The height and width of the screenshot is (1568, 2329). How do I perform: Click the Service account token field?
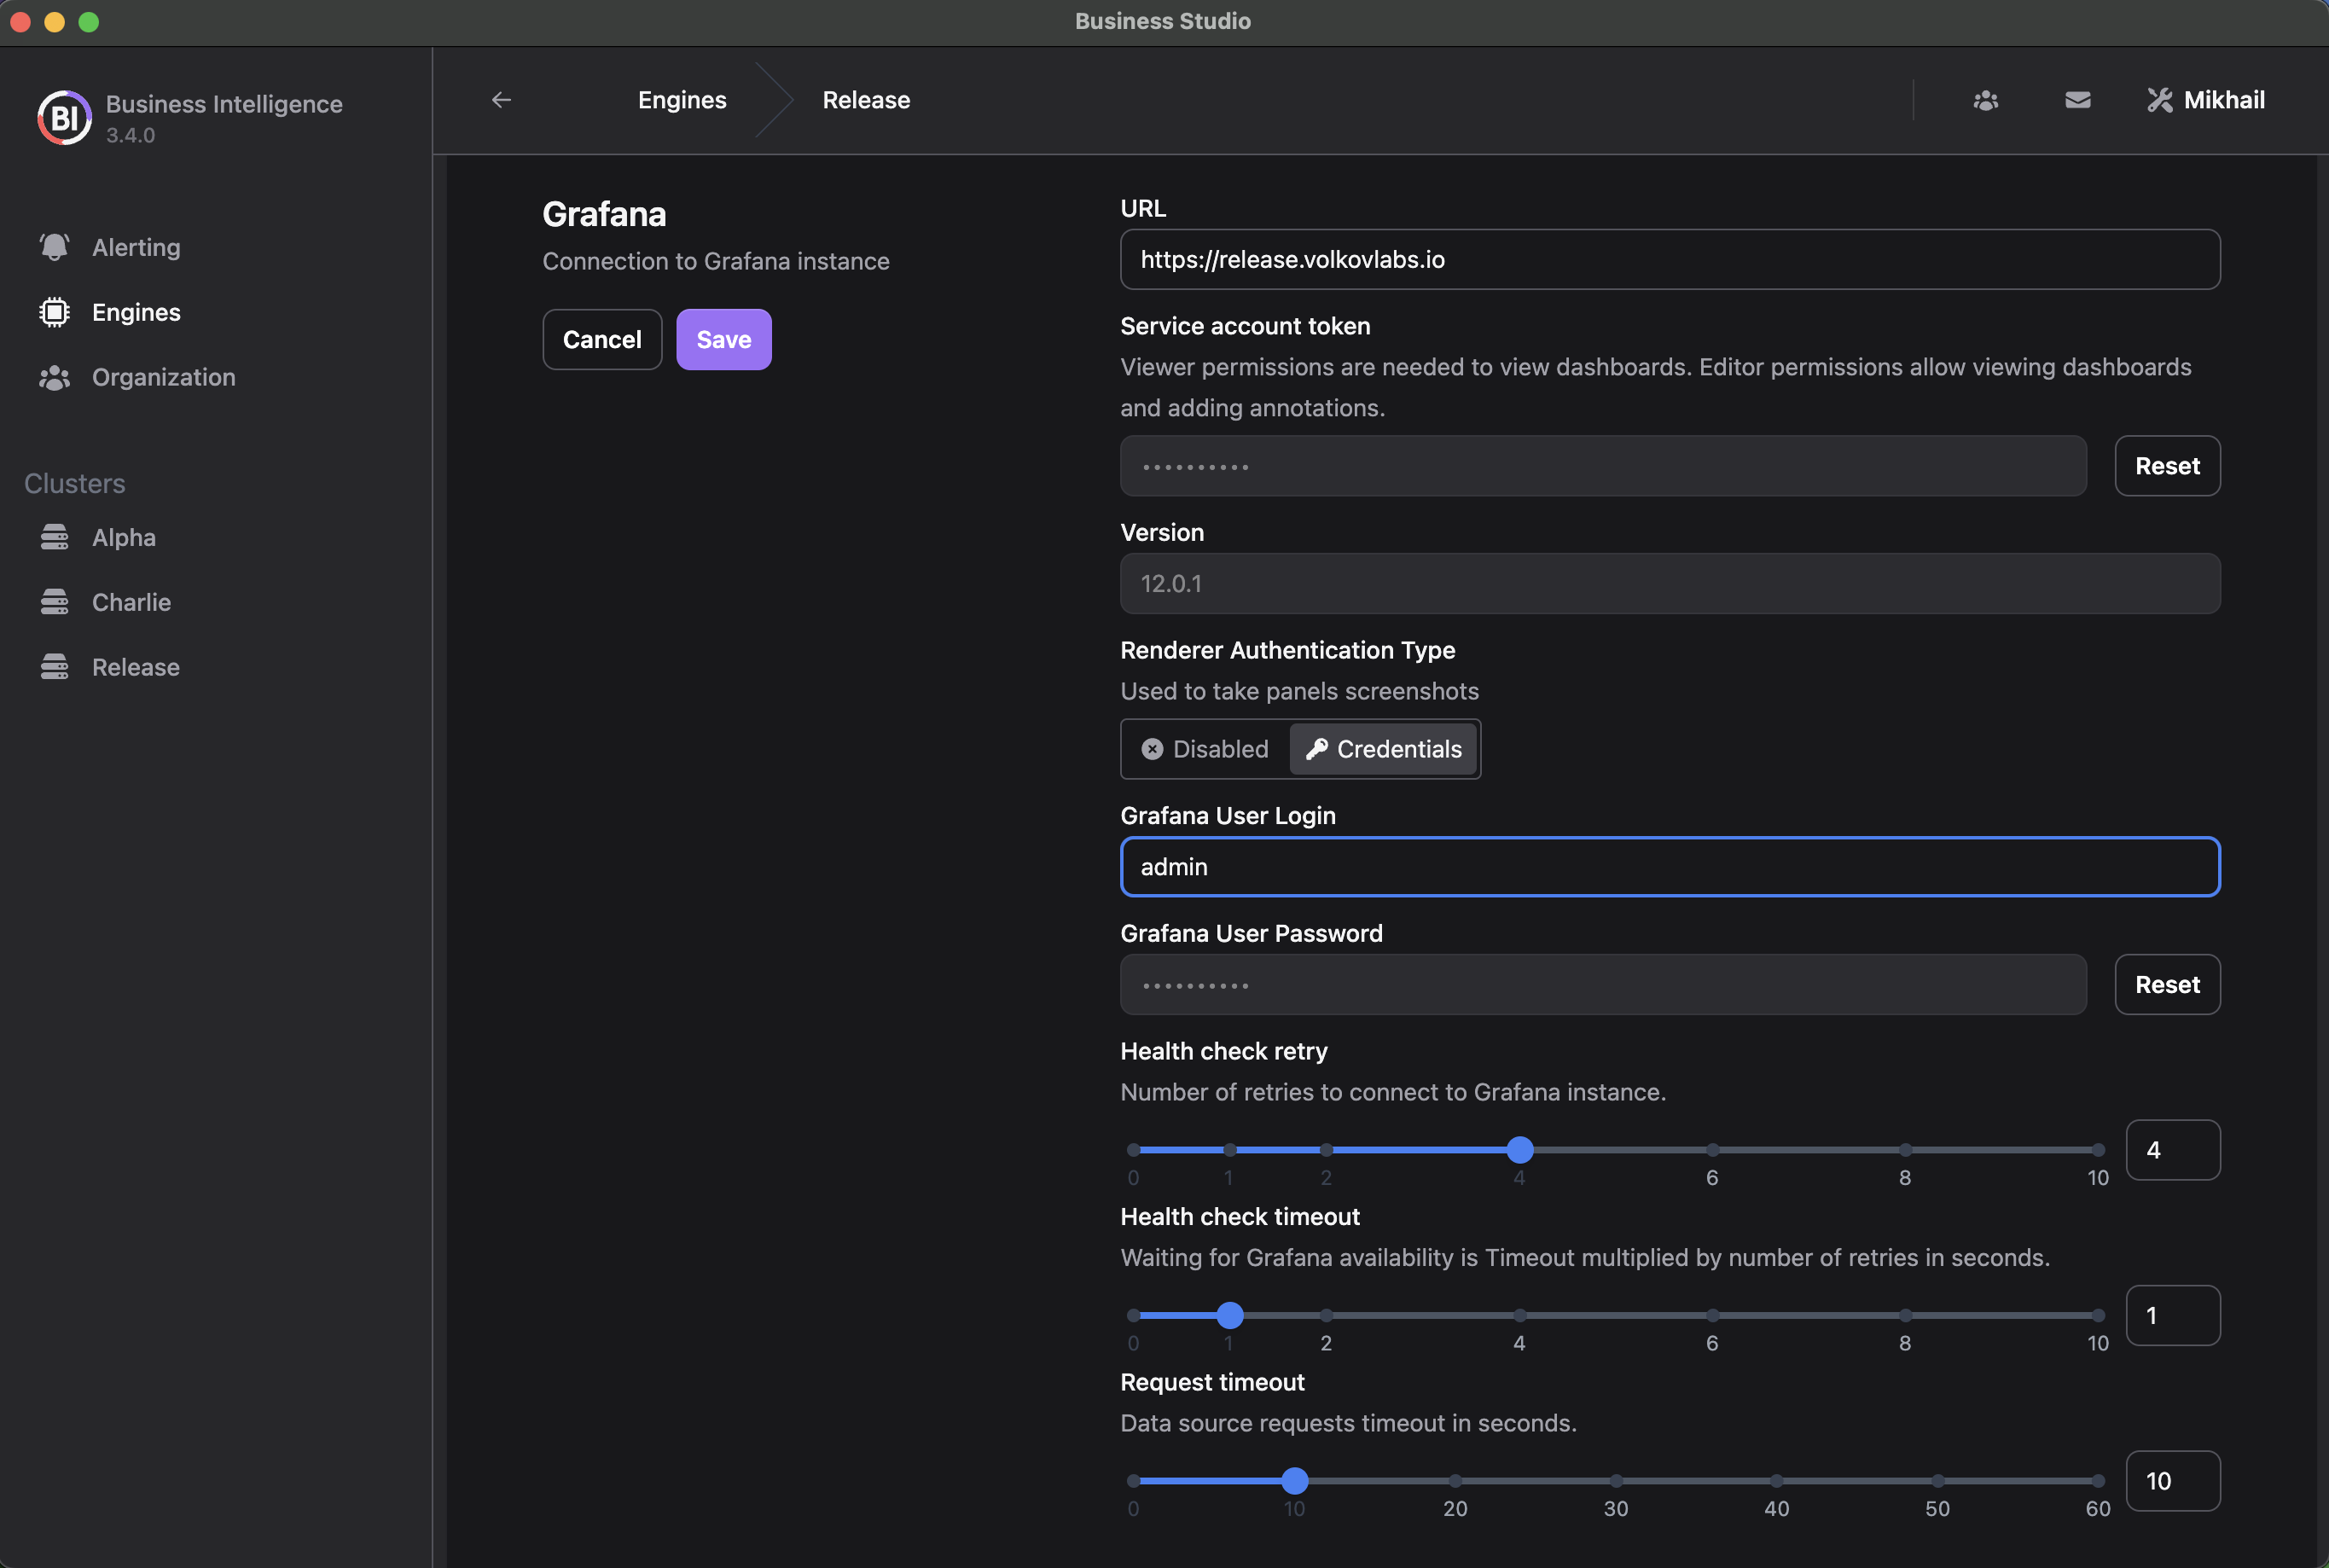coord(1603,466)
